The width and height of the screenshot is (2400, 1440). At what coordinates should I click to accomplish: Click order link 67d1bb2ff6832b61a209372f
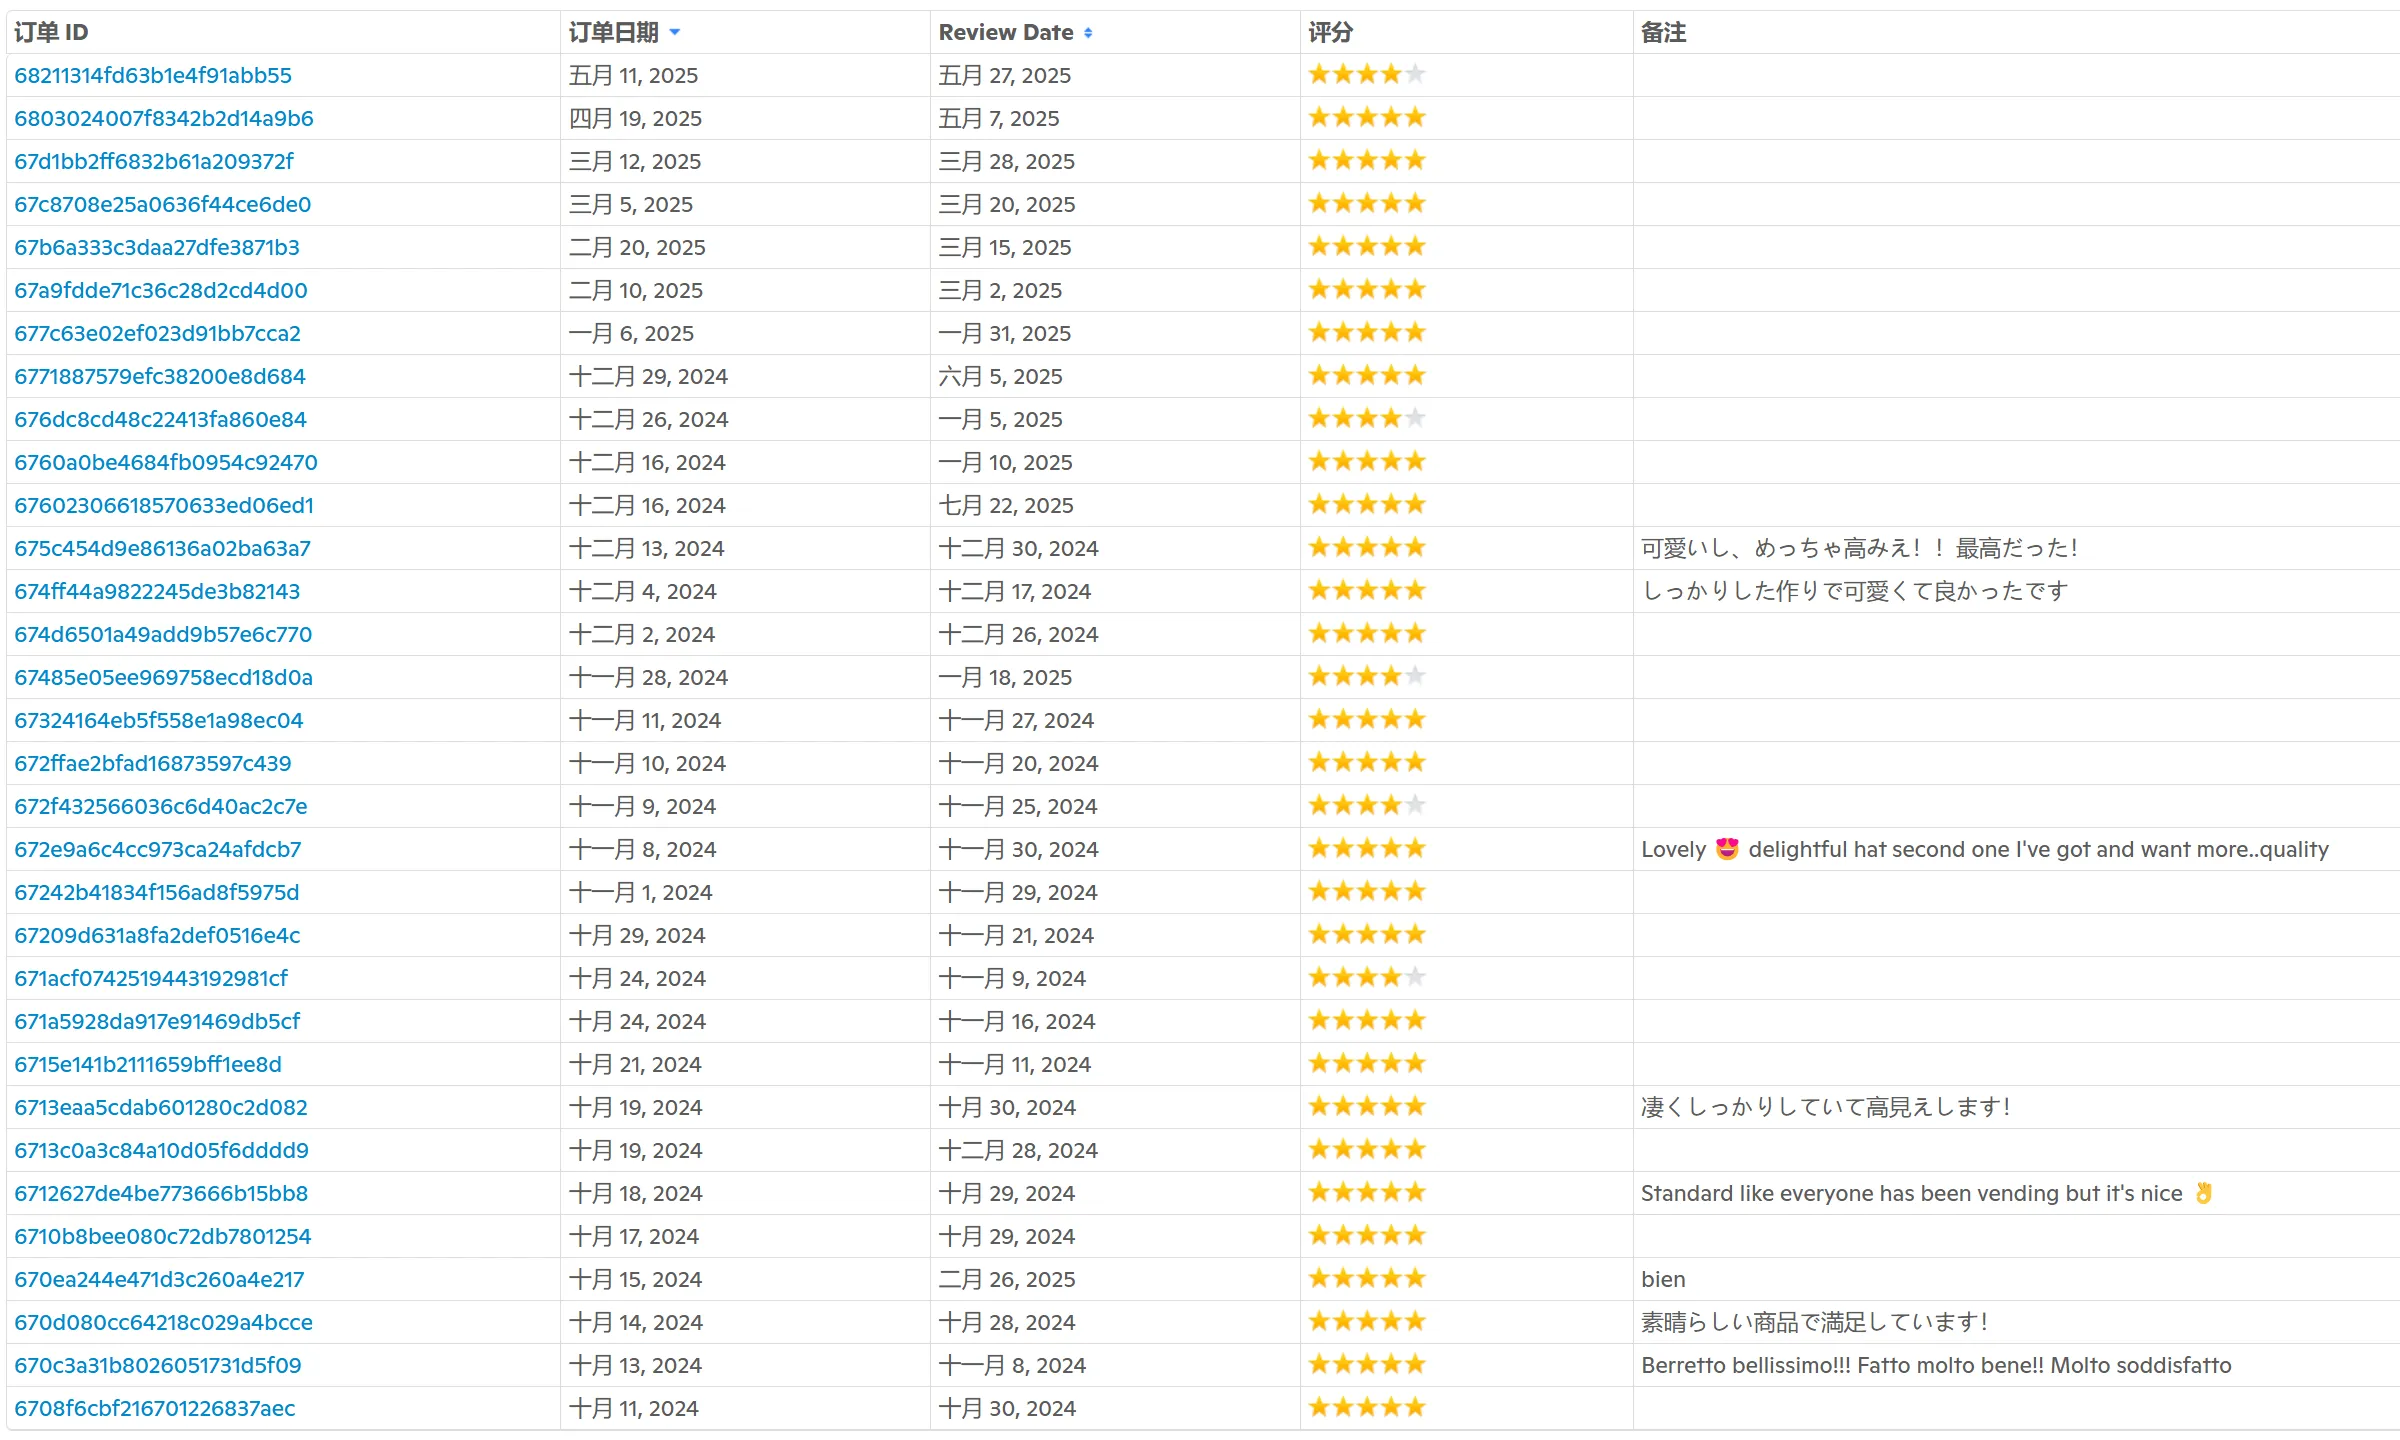154,161
